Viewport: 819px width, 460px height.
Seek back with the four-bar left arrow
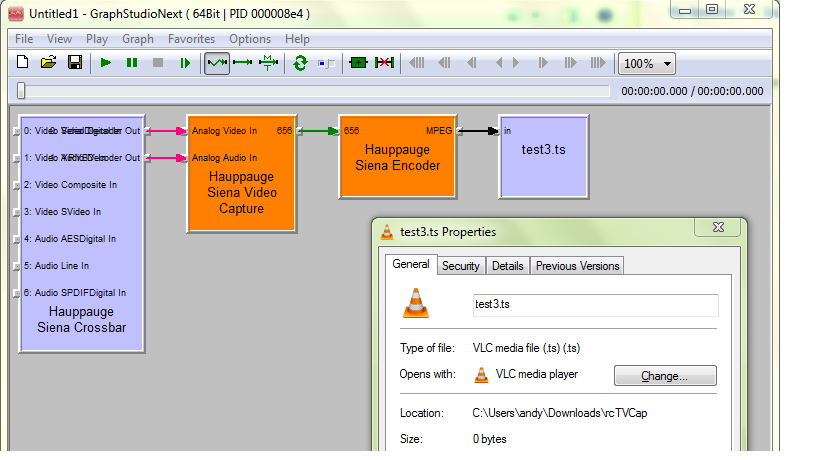[417, 63]
